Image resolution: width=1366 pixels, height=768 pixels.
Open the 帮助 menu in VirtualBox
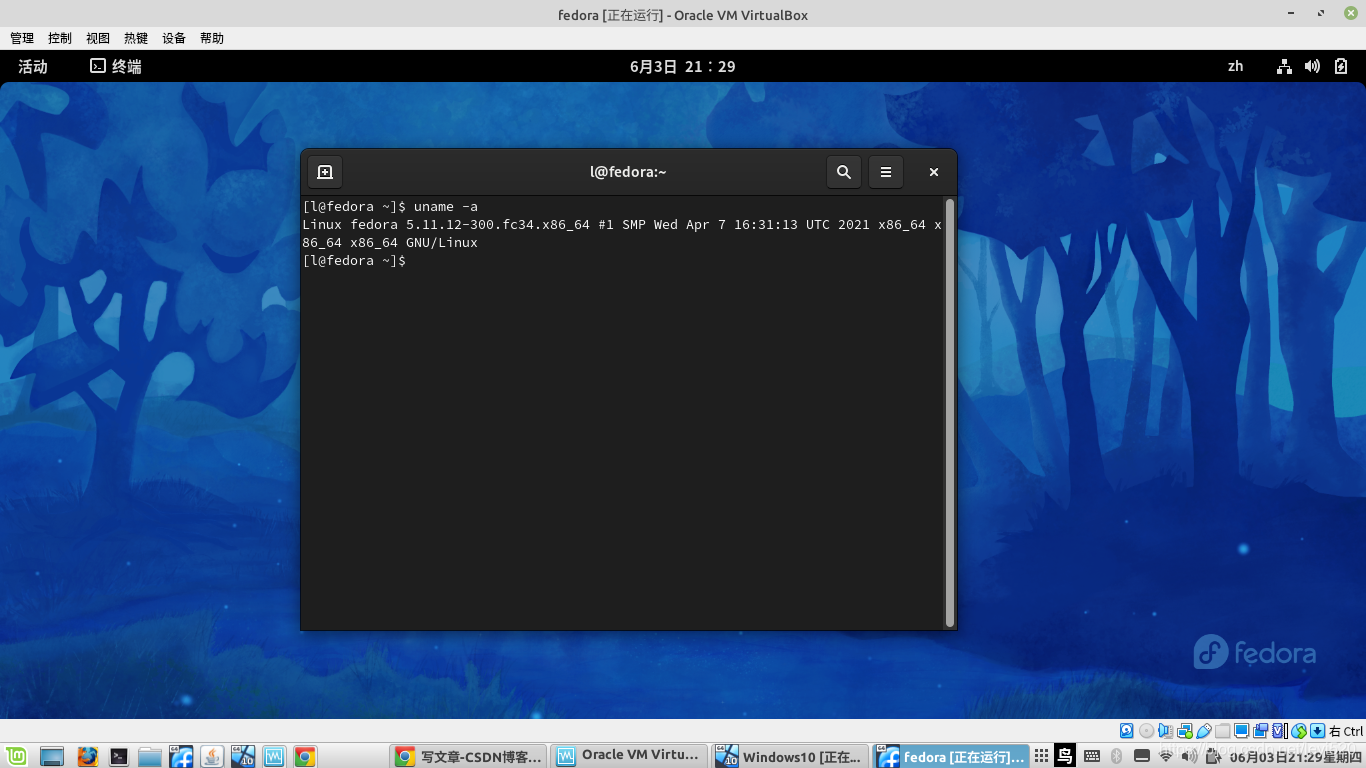tap(212, 38)
